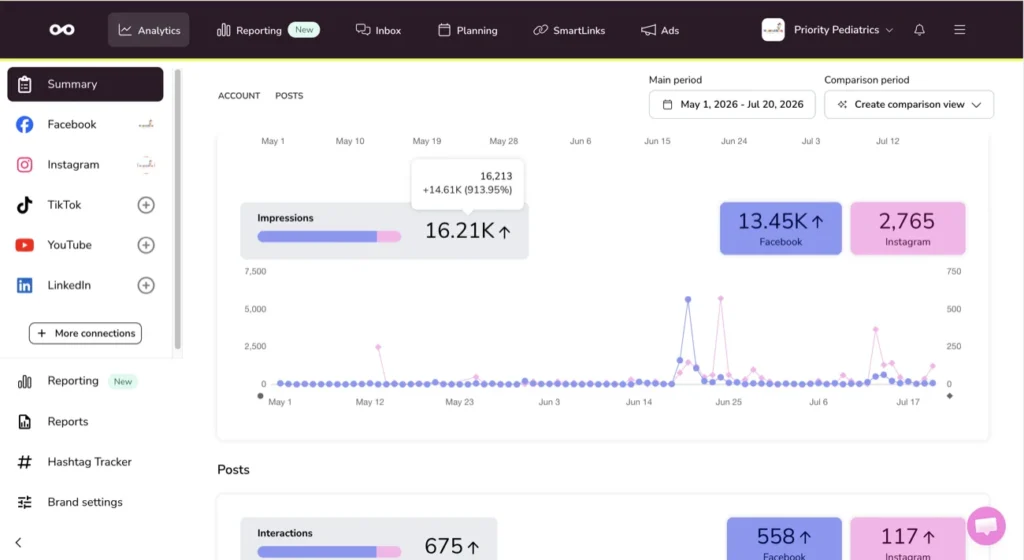Expand the Priority Pediatrics brand dropdown
The height and width of the screenshot is (560, 1024).
[x=842, y=30]
